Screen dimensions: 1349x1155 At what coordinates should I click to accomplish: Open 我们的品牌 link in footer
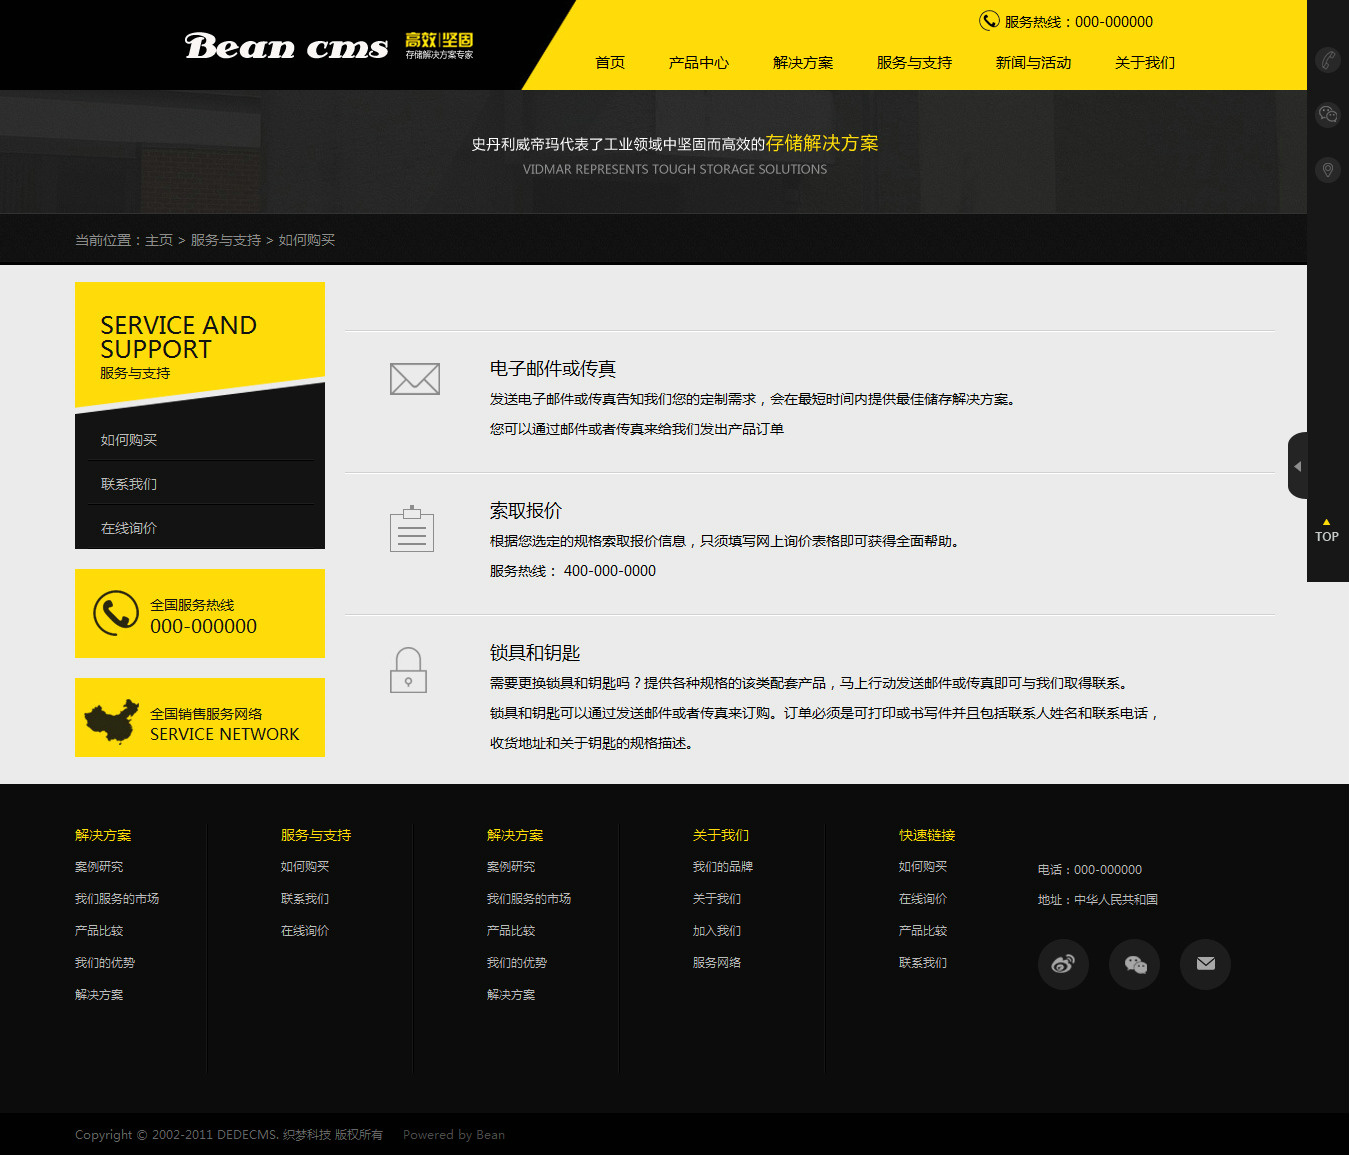(722, 867)
